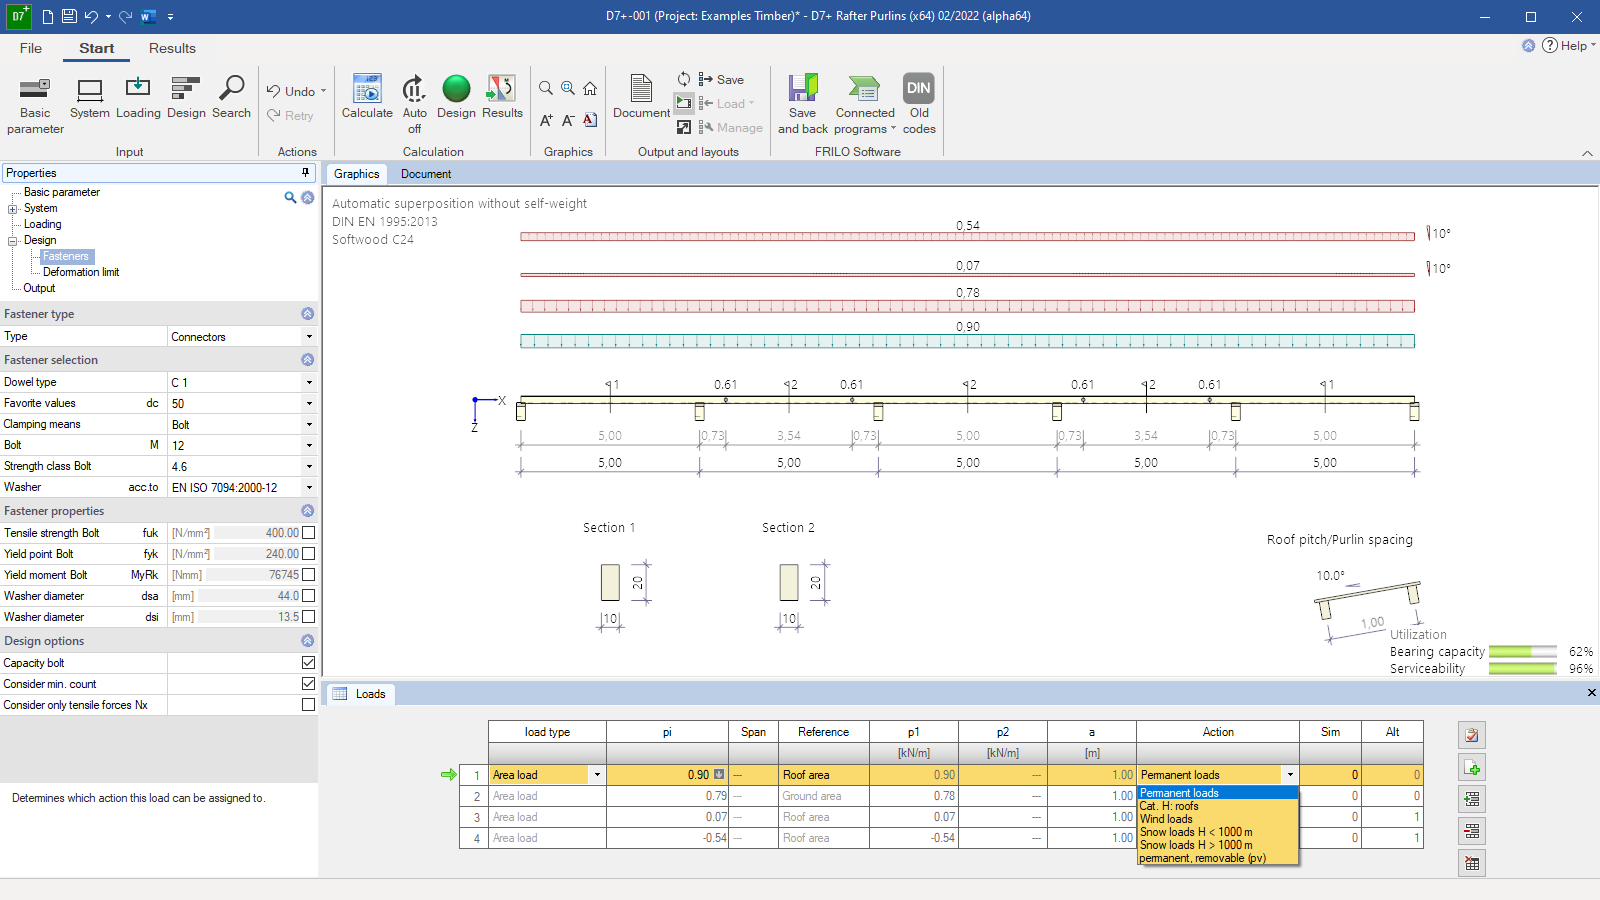1600x900 pixels.
Task: Click the delete load table icon
Action: click(1472, 863)
